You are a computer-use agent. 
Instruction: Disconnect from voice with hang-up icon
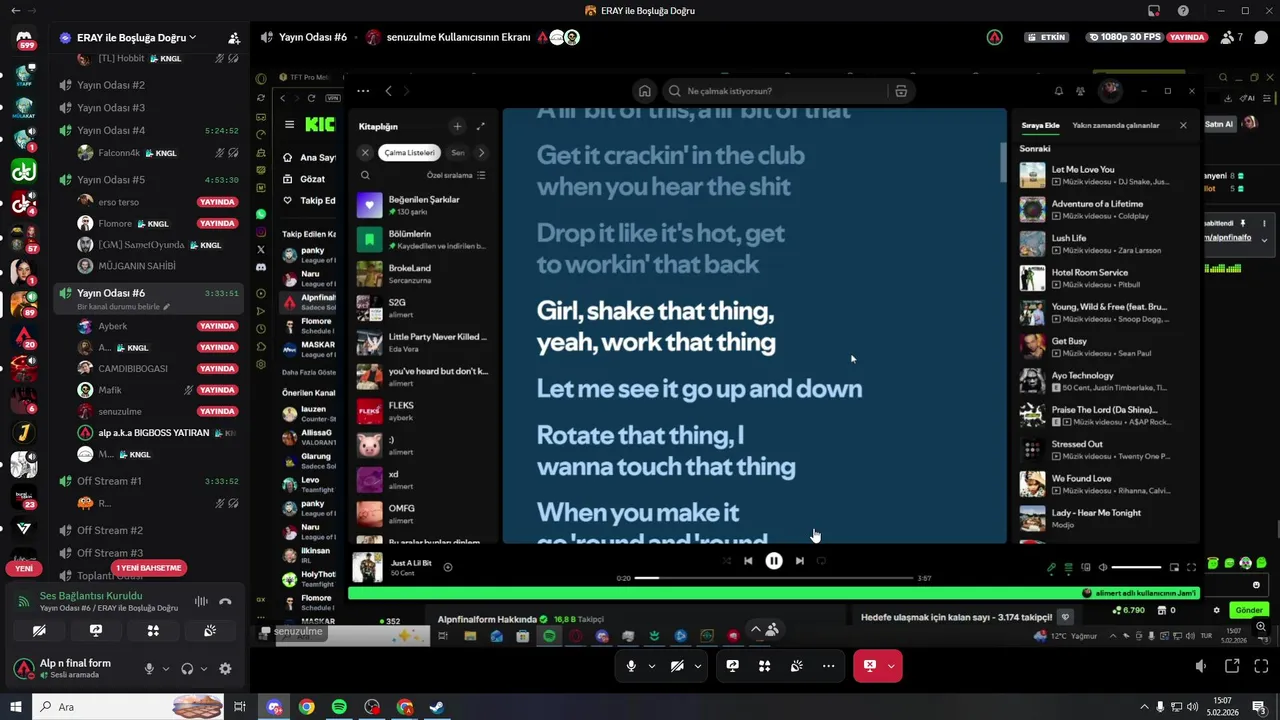pyautogui.click(x=225, y=601)
